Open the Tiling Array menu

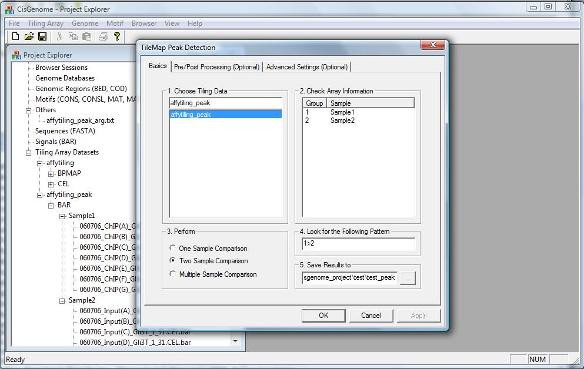pyautogui.click(x=45, y=23)
